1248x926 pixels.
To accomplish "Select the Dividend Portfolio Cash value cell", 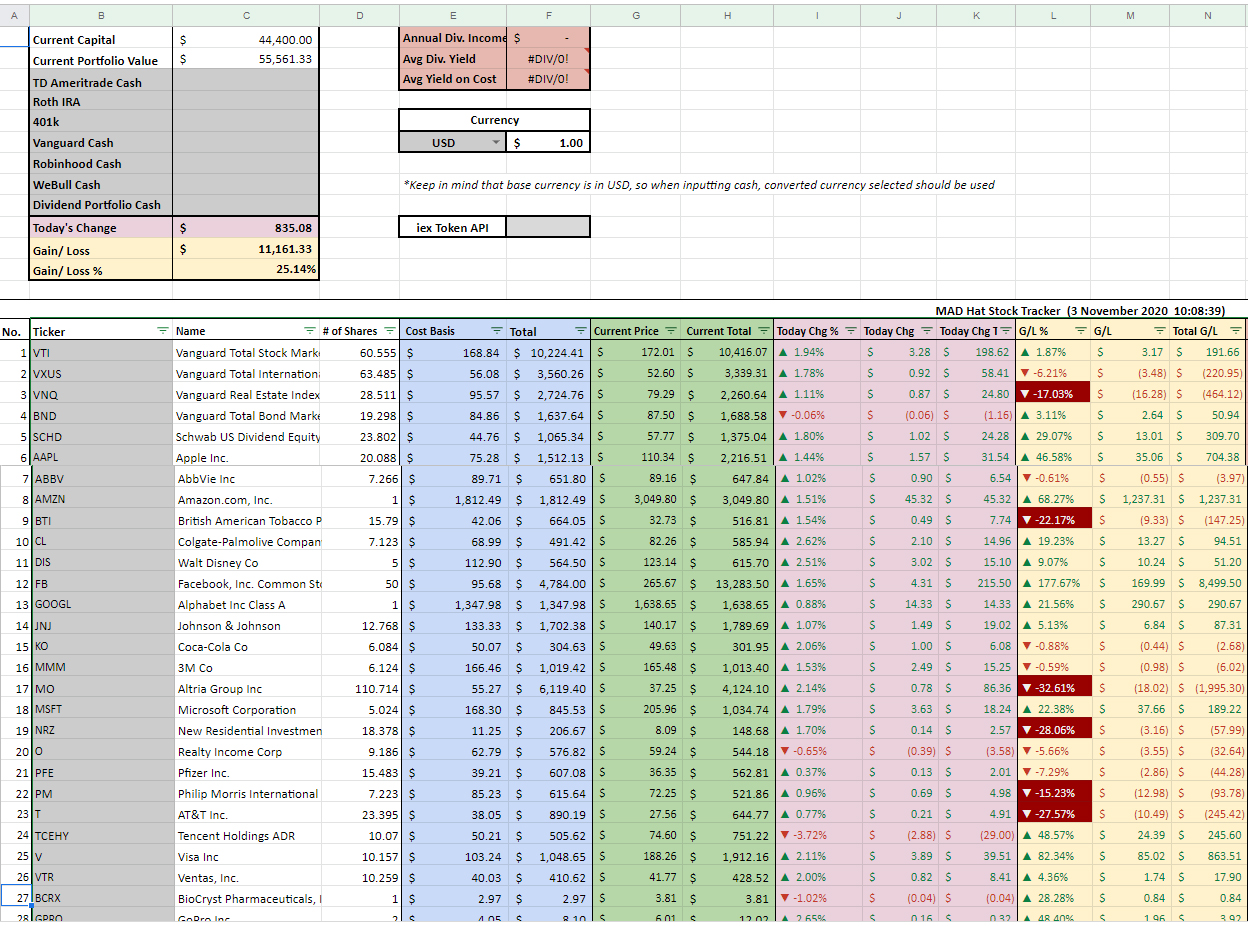I will (x=246, y=204).
